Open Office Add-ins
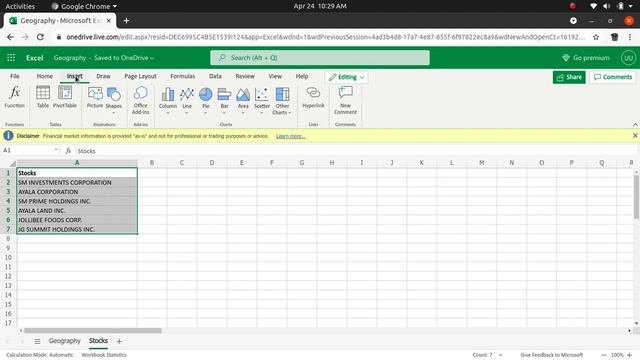Viewport: 640px width, 360px height. click(140, 100)
